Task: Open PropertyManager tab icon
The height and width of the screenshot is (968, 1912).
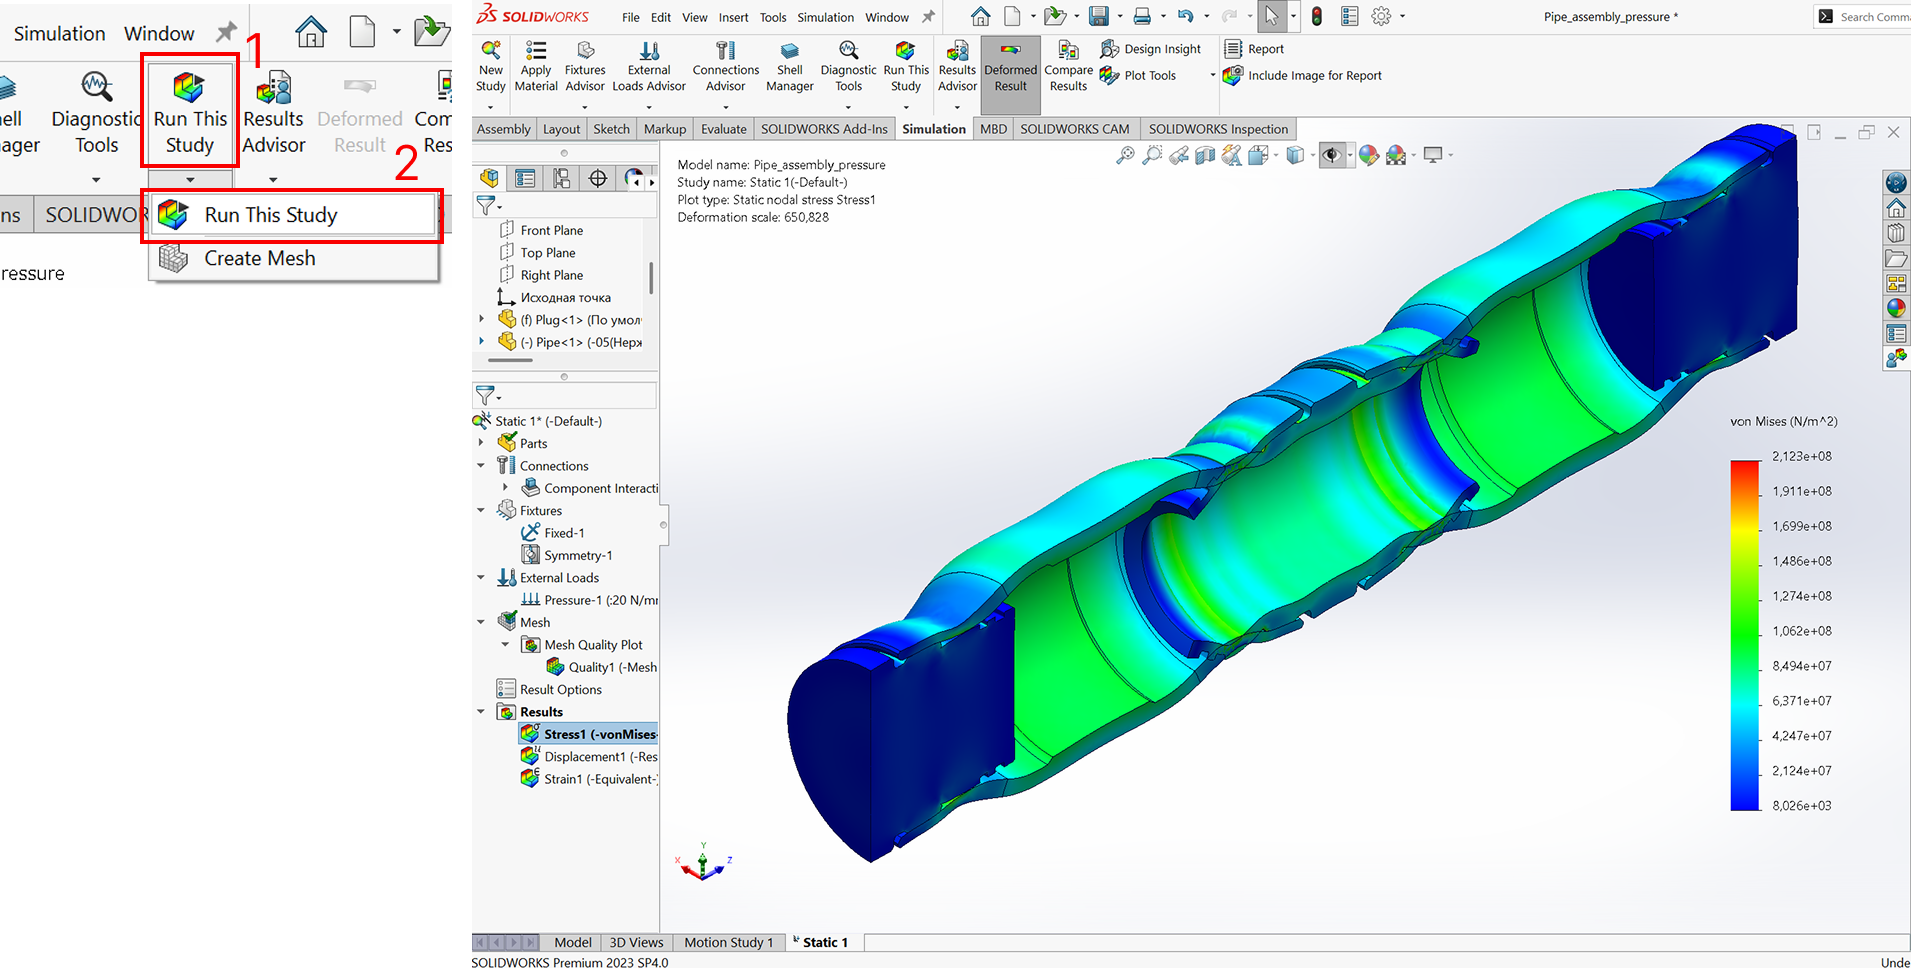Action: tap(525, 178)
